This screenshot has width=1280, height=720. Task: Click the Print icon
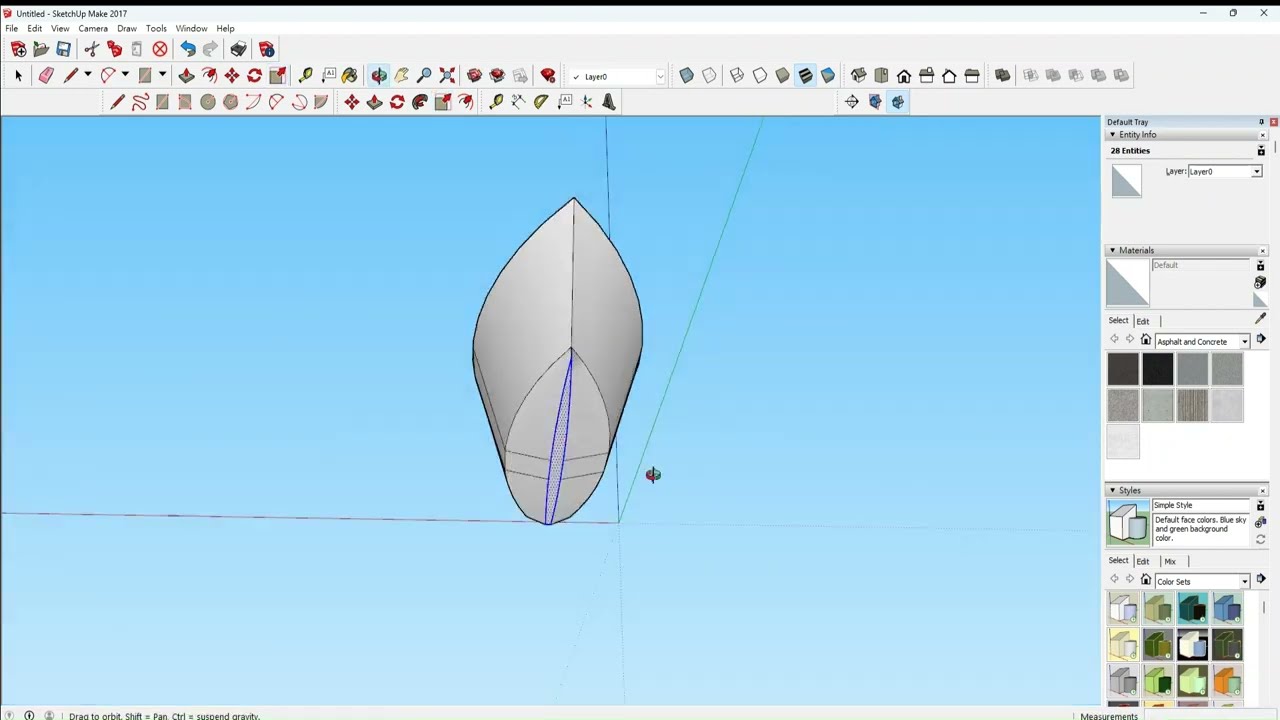238,49
